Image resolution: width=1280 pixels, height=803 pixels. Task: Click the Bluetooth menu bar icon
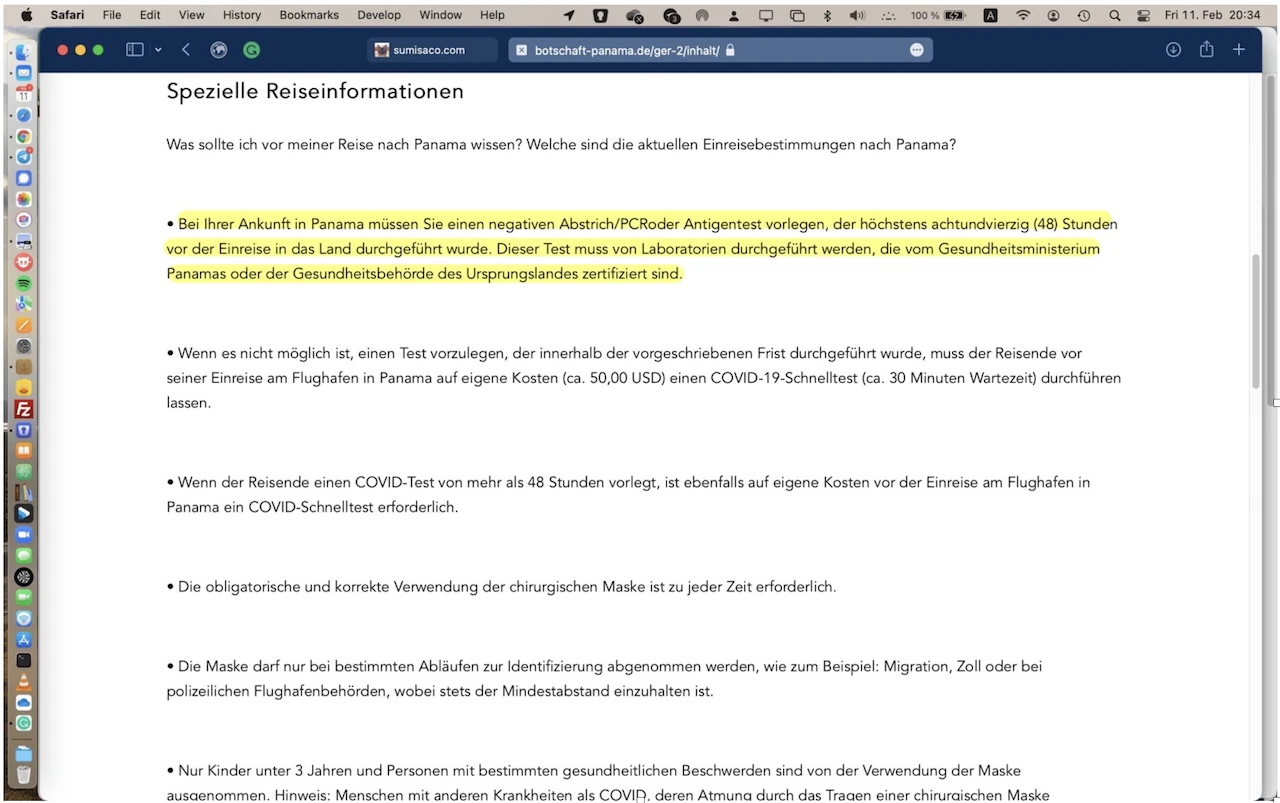pos(827,15)
